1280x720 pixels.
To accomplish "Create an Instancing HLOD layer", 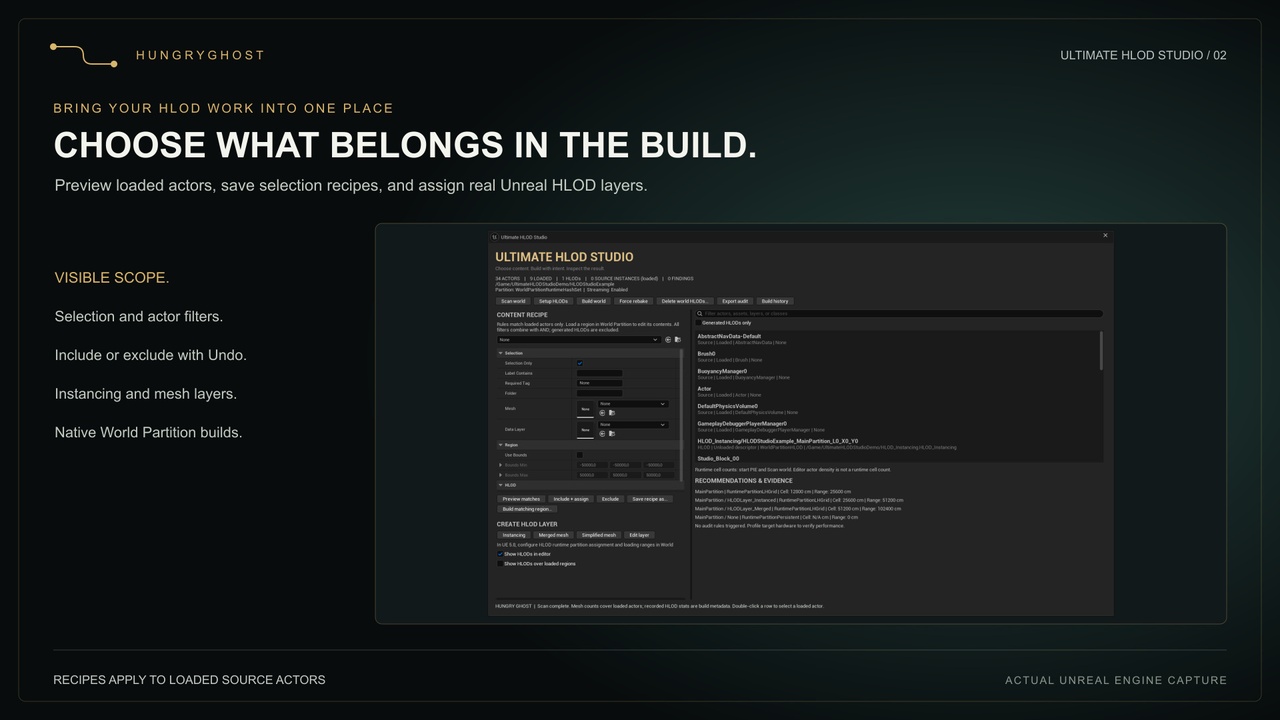I will point(514,535).
